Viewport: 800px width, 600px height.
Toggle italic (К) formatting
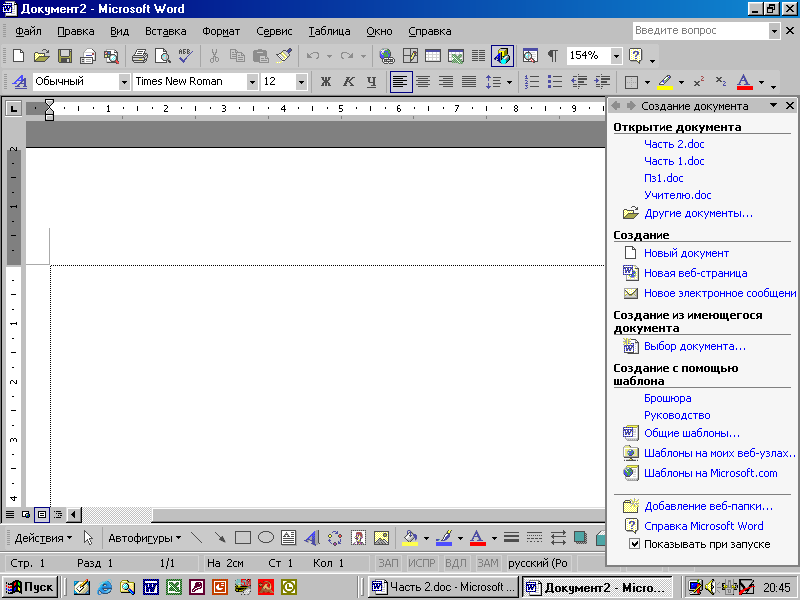click(348, 82)
